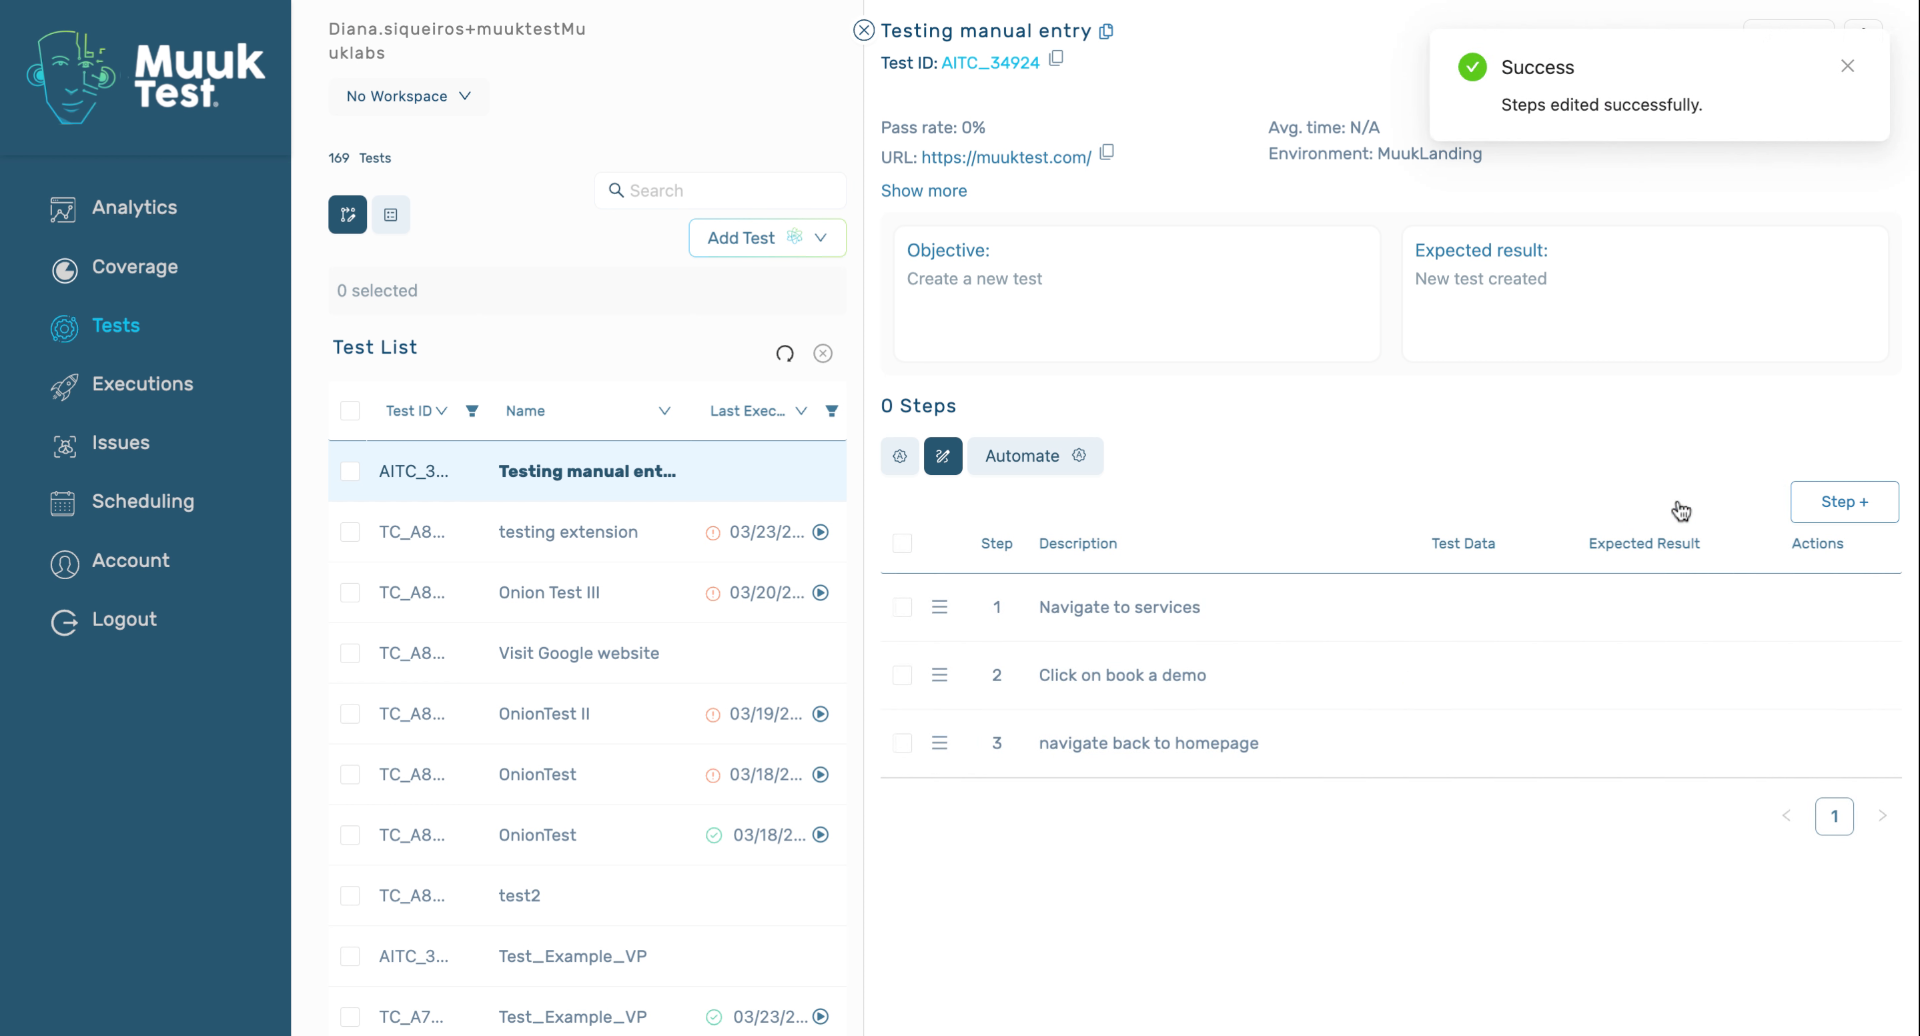Sort by Test ID column arrow
1920x1036 pixels.
[x=442, y=411]
